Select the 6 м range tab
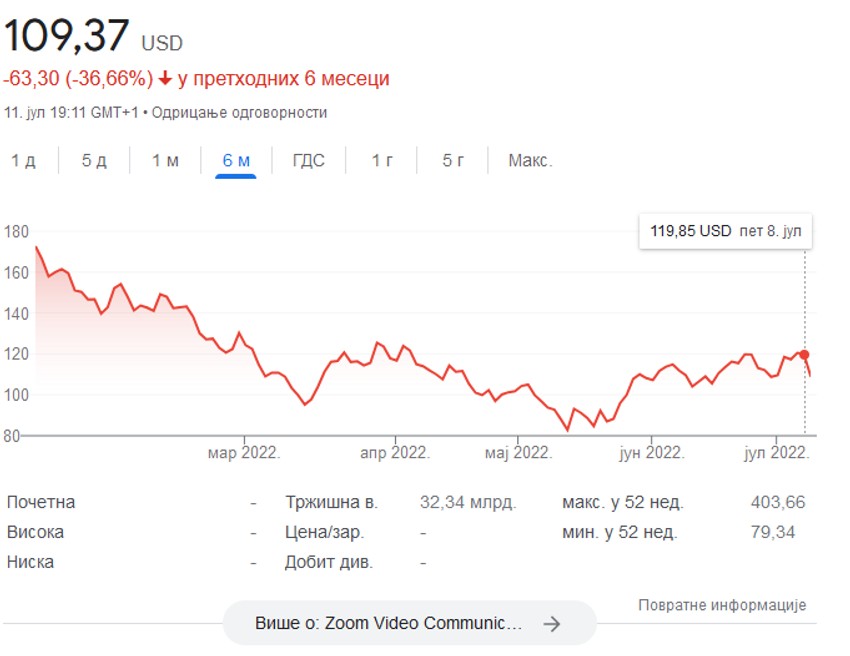This screenshot has height=656, width=850. 236,161
